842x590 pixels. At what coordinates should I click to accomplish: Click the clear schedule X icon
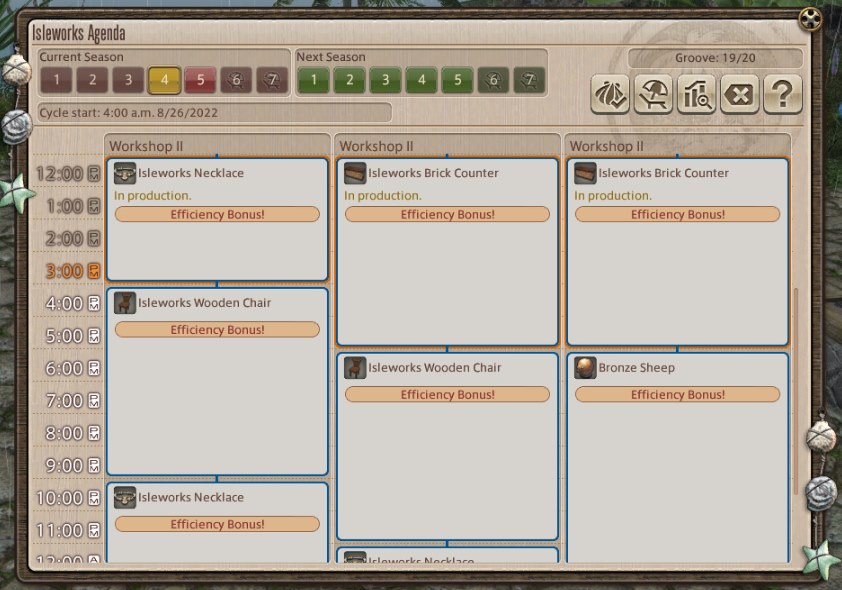[x=739, y=94]
